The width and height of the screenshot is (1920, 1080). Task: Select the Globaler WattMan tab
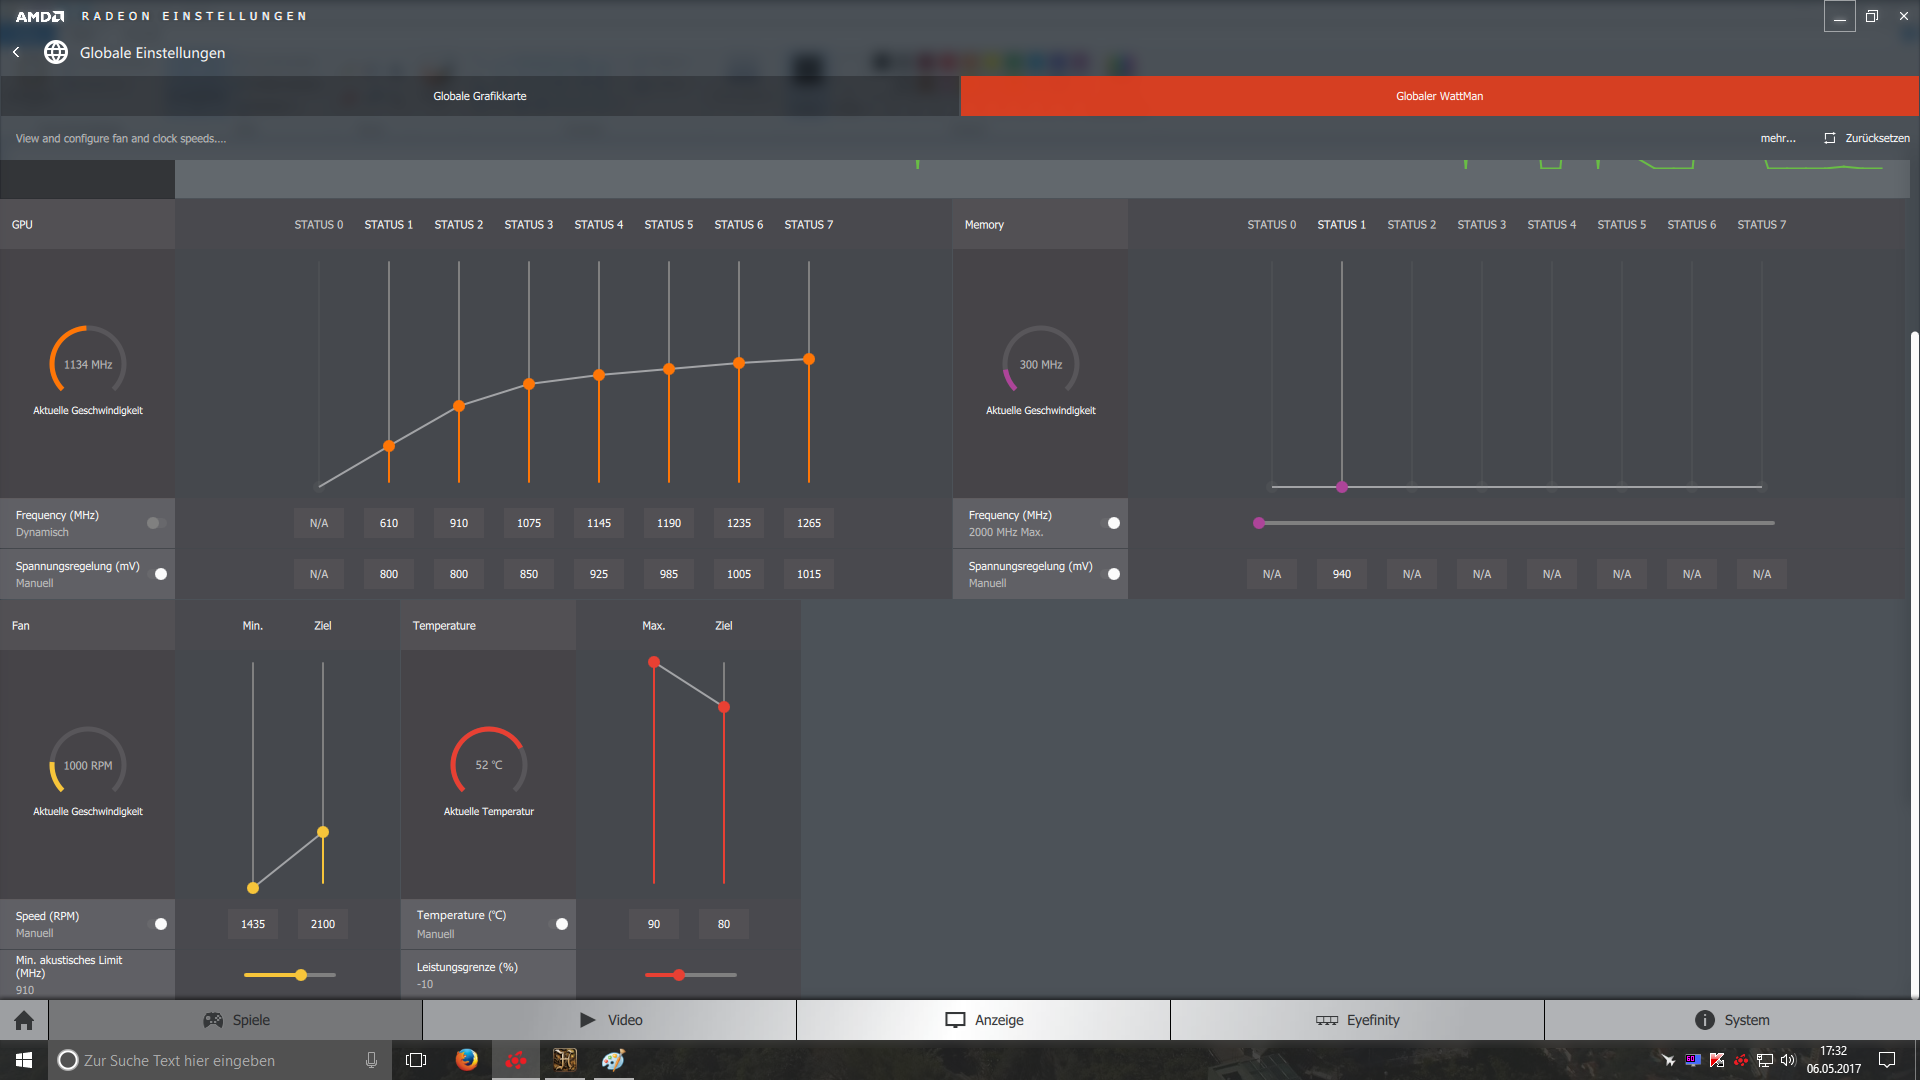[x=1439, y=96]
